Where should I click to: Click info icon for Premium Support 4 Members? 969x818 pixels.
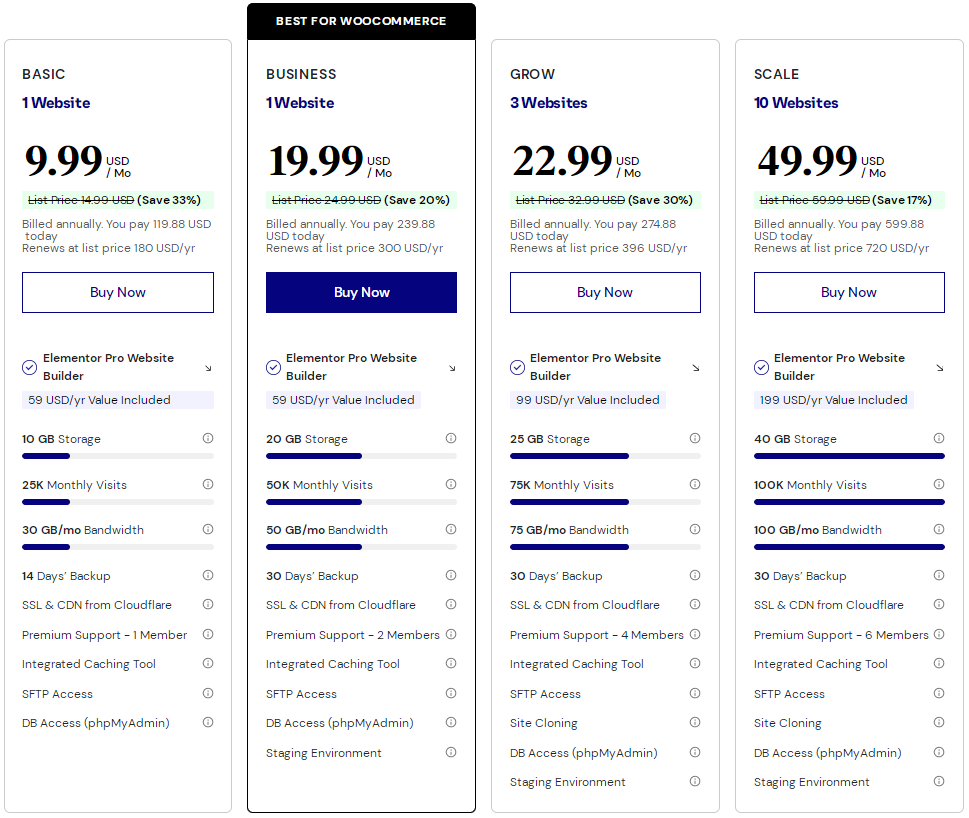(695, 634)
